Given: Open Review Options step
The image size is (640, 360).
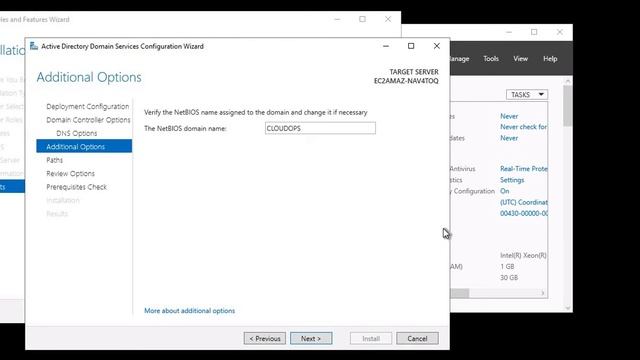Looking at the screenshot, I should click(x=70, y=173).
